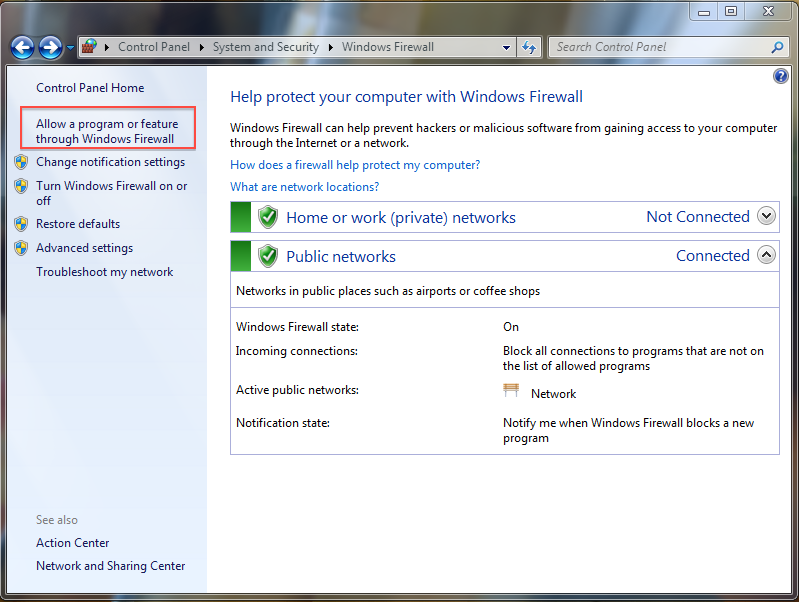This screenshot has width=799, height=602.
Task: Open 'What are network locations?' link
Action: click(x=305, y=187)
